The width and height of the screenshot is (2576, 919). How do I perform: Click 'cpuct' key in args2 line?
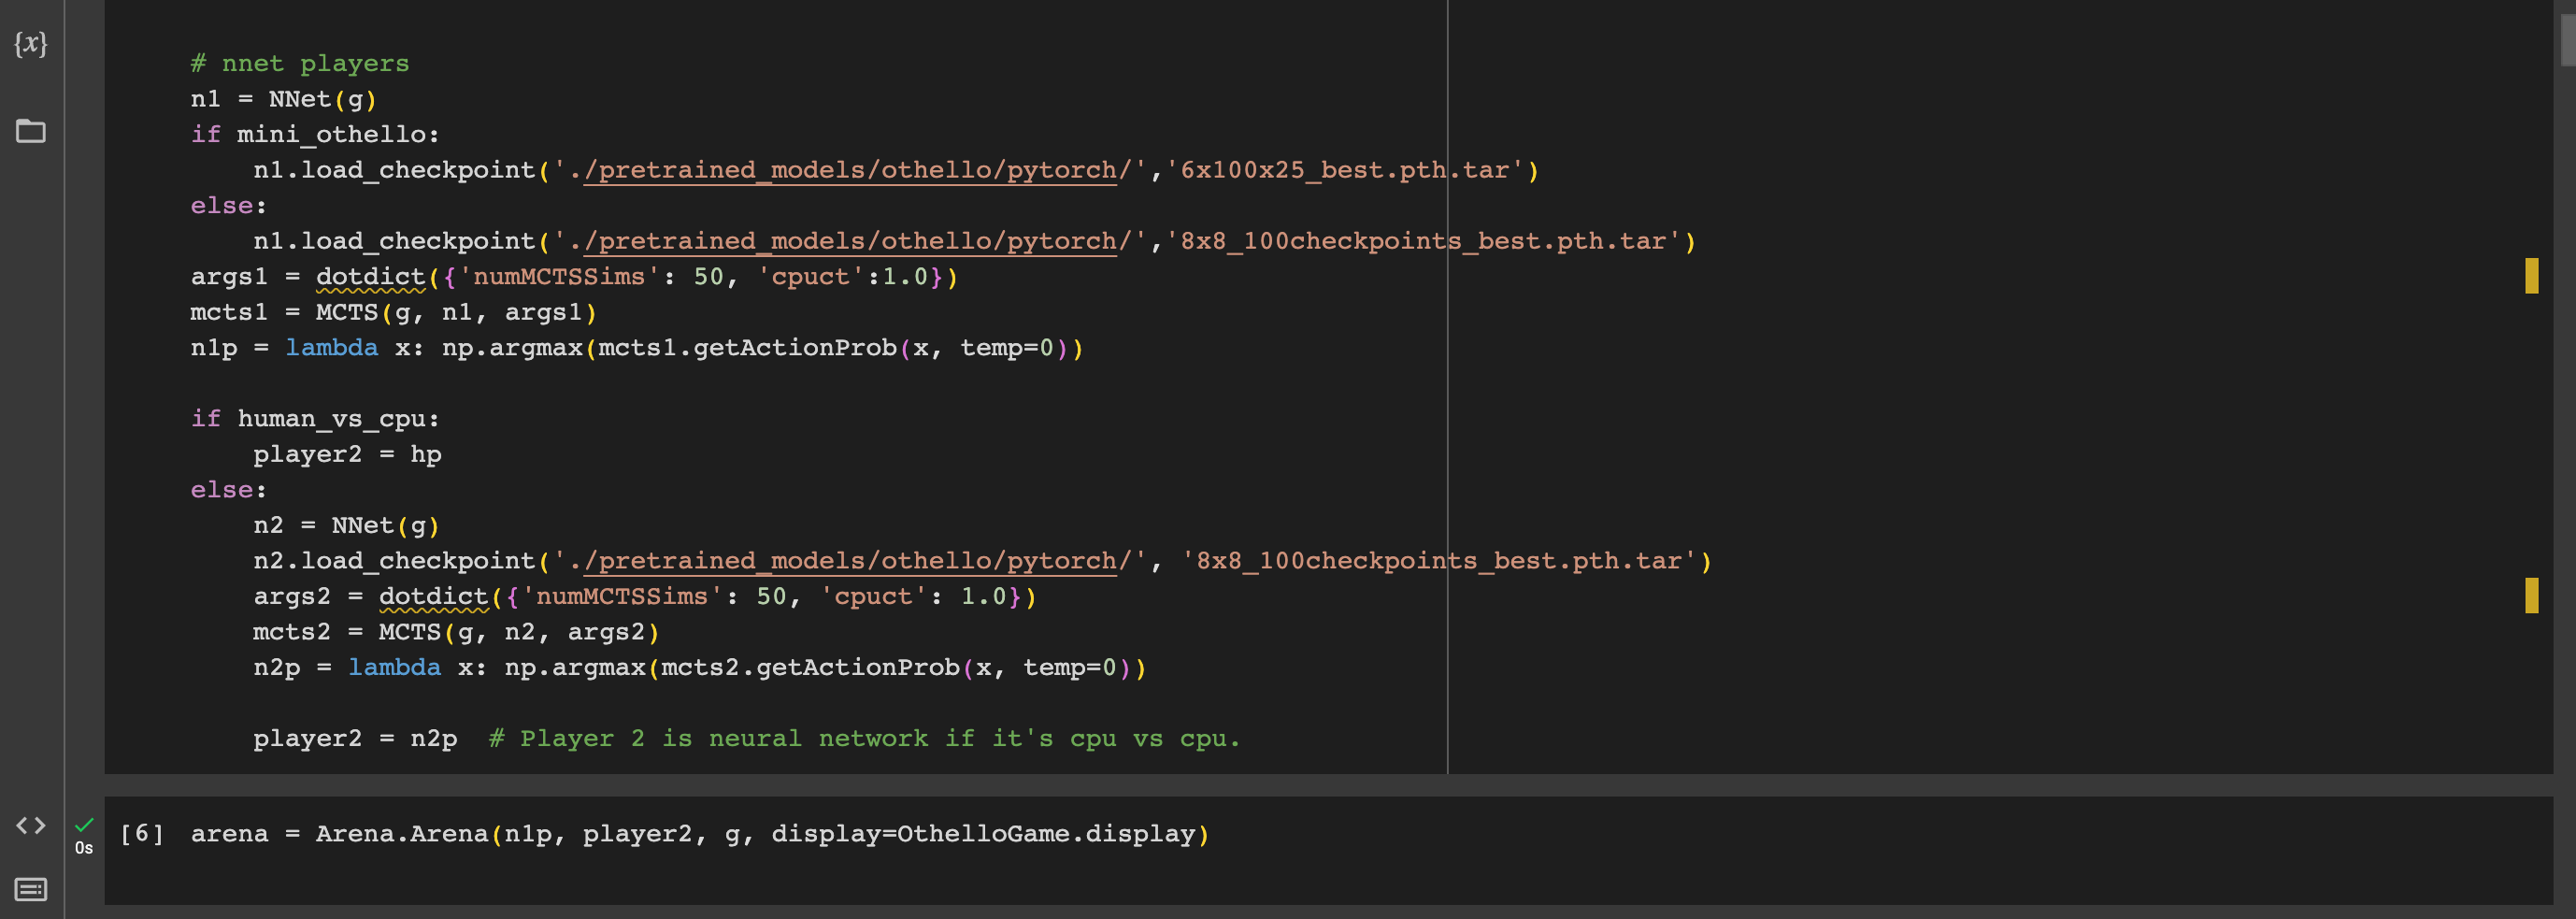874,597
